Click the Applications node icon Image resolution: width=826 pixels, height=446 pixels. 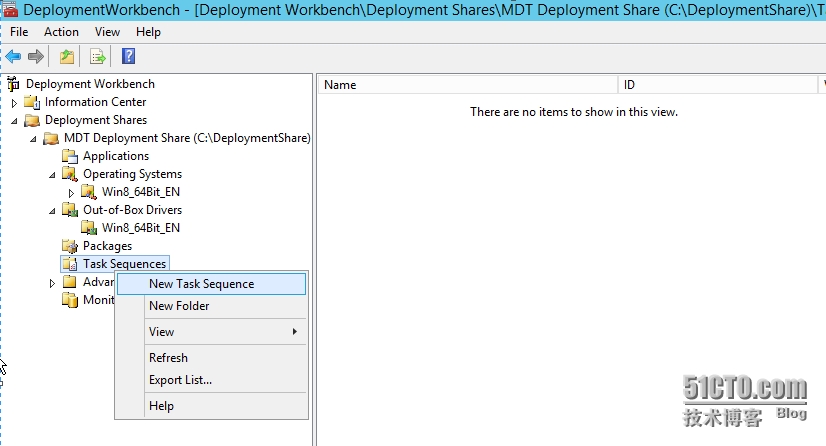point(70,156)
